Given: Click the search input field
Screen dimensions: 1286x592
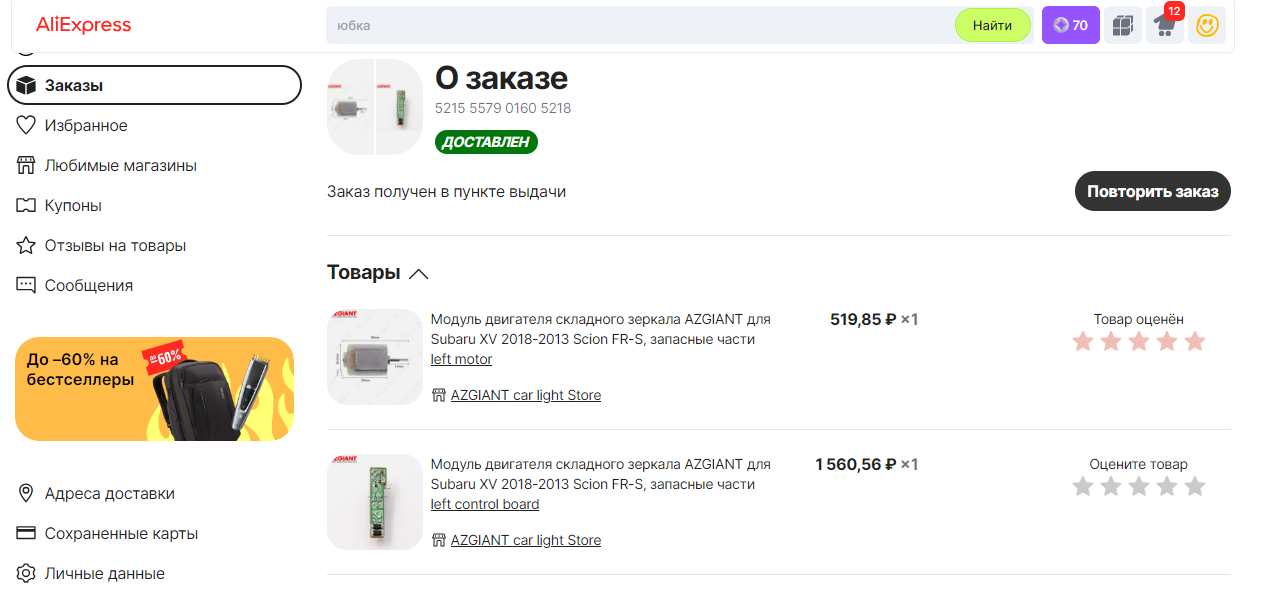Looking at the screenshot, I should (x=640, y=25).
